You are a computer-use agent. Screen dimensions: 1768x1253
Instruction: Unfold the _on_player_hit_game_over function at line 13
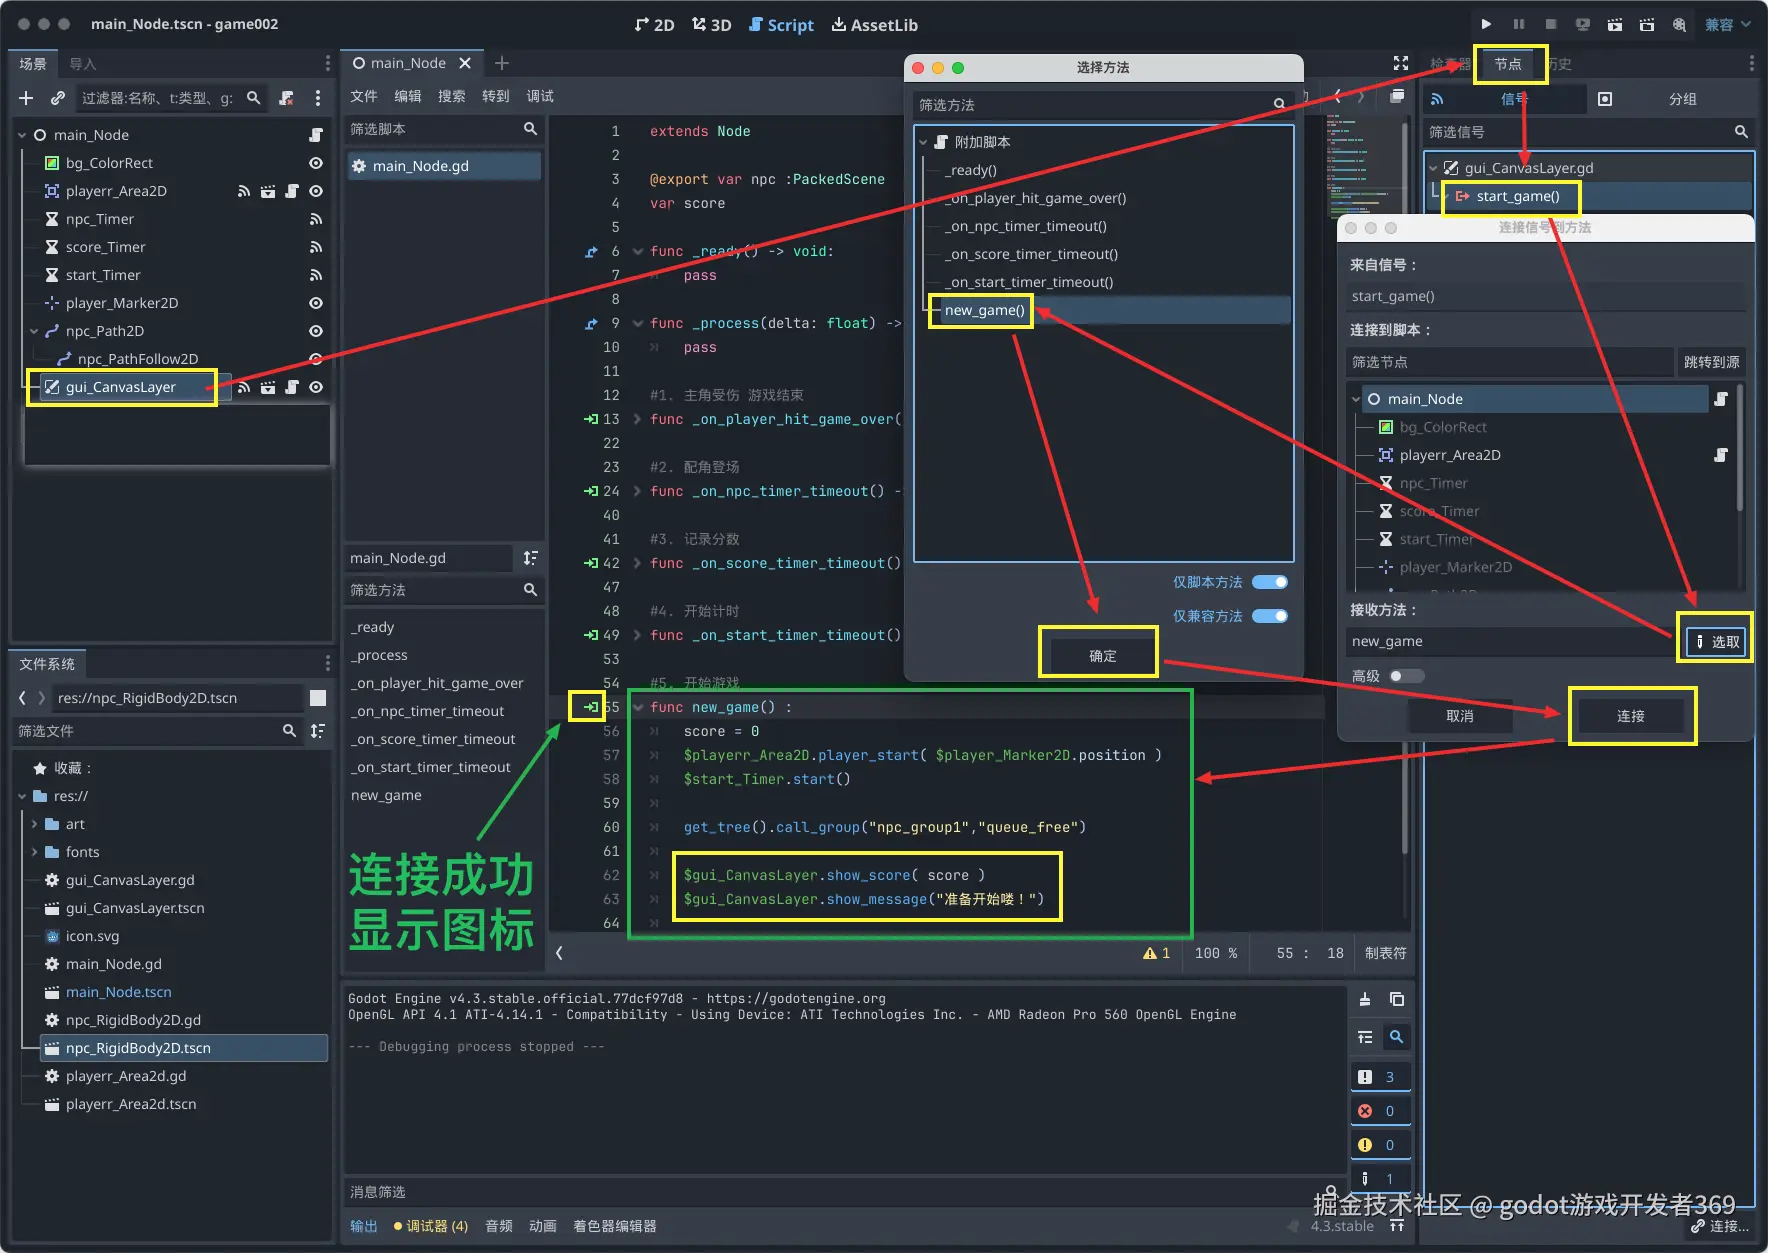click(638, 419)
